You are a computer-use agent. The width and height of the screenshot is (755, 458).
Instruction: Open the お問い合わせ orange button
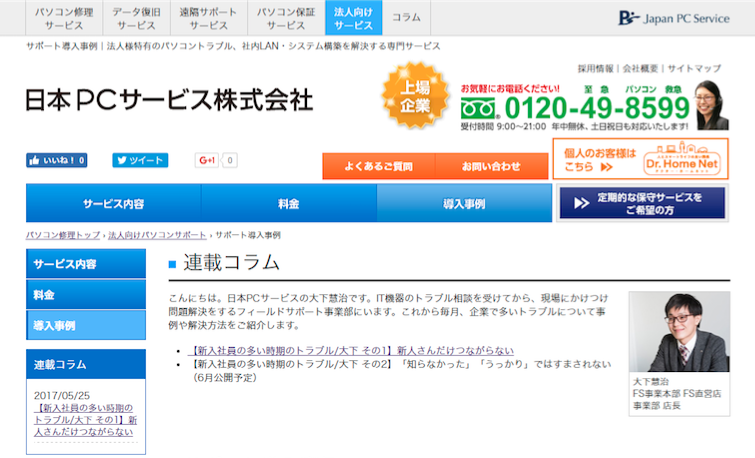[x=491, y=166]
